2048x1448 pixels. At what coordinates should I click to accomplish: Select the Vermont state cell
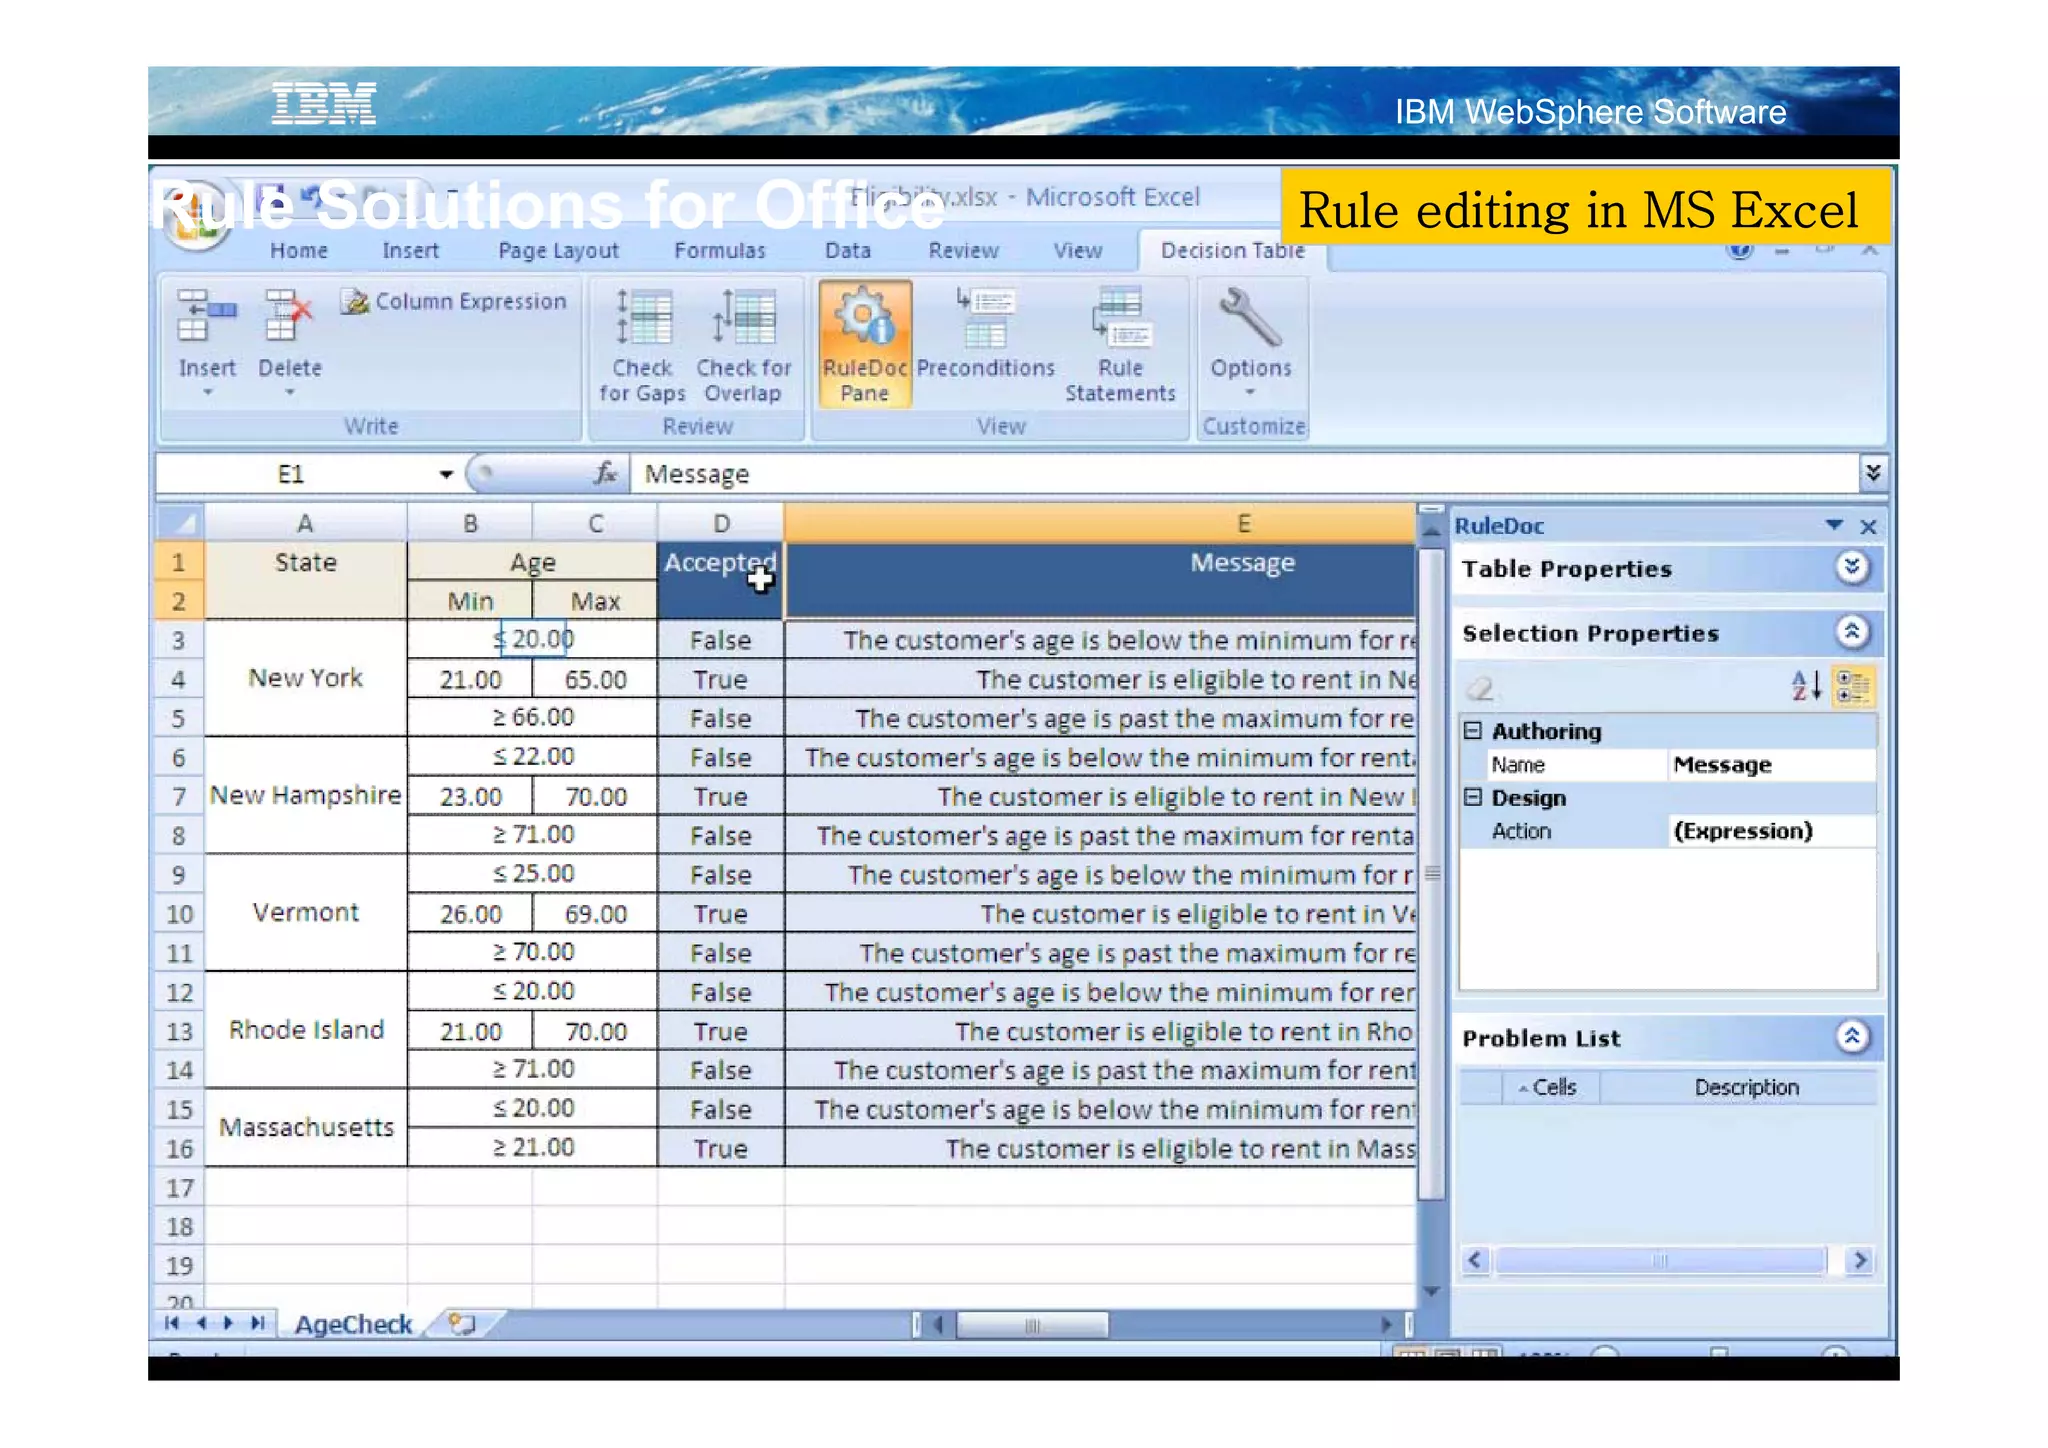coord(305,913)
